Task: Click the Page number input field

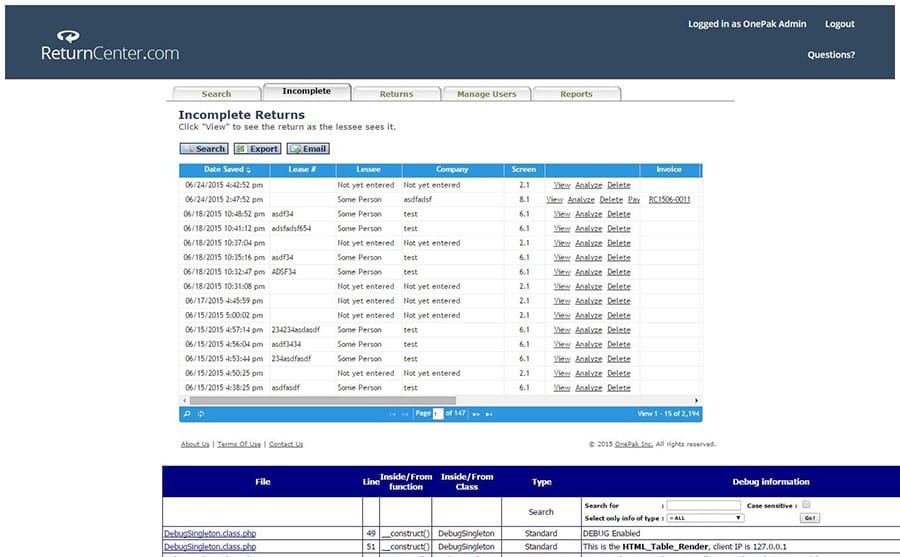Action: [438, 413]
